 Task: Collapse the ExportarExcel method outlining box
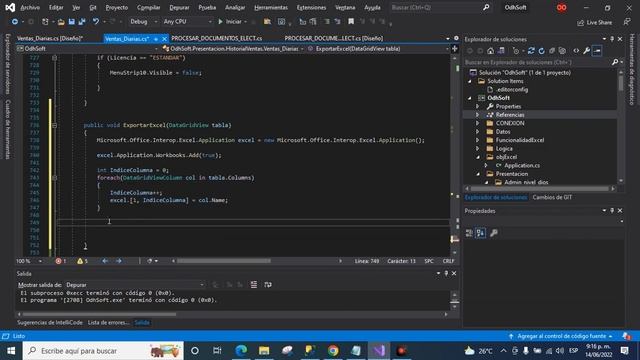coord(54,125)
